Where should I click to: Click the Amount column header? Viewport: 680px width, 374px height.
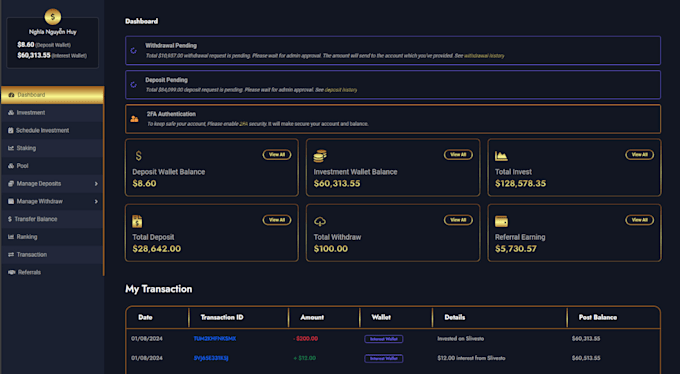click(x=312, y=318)
